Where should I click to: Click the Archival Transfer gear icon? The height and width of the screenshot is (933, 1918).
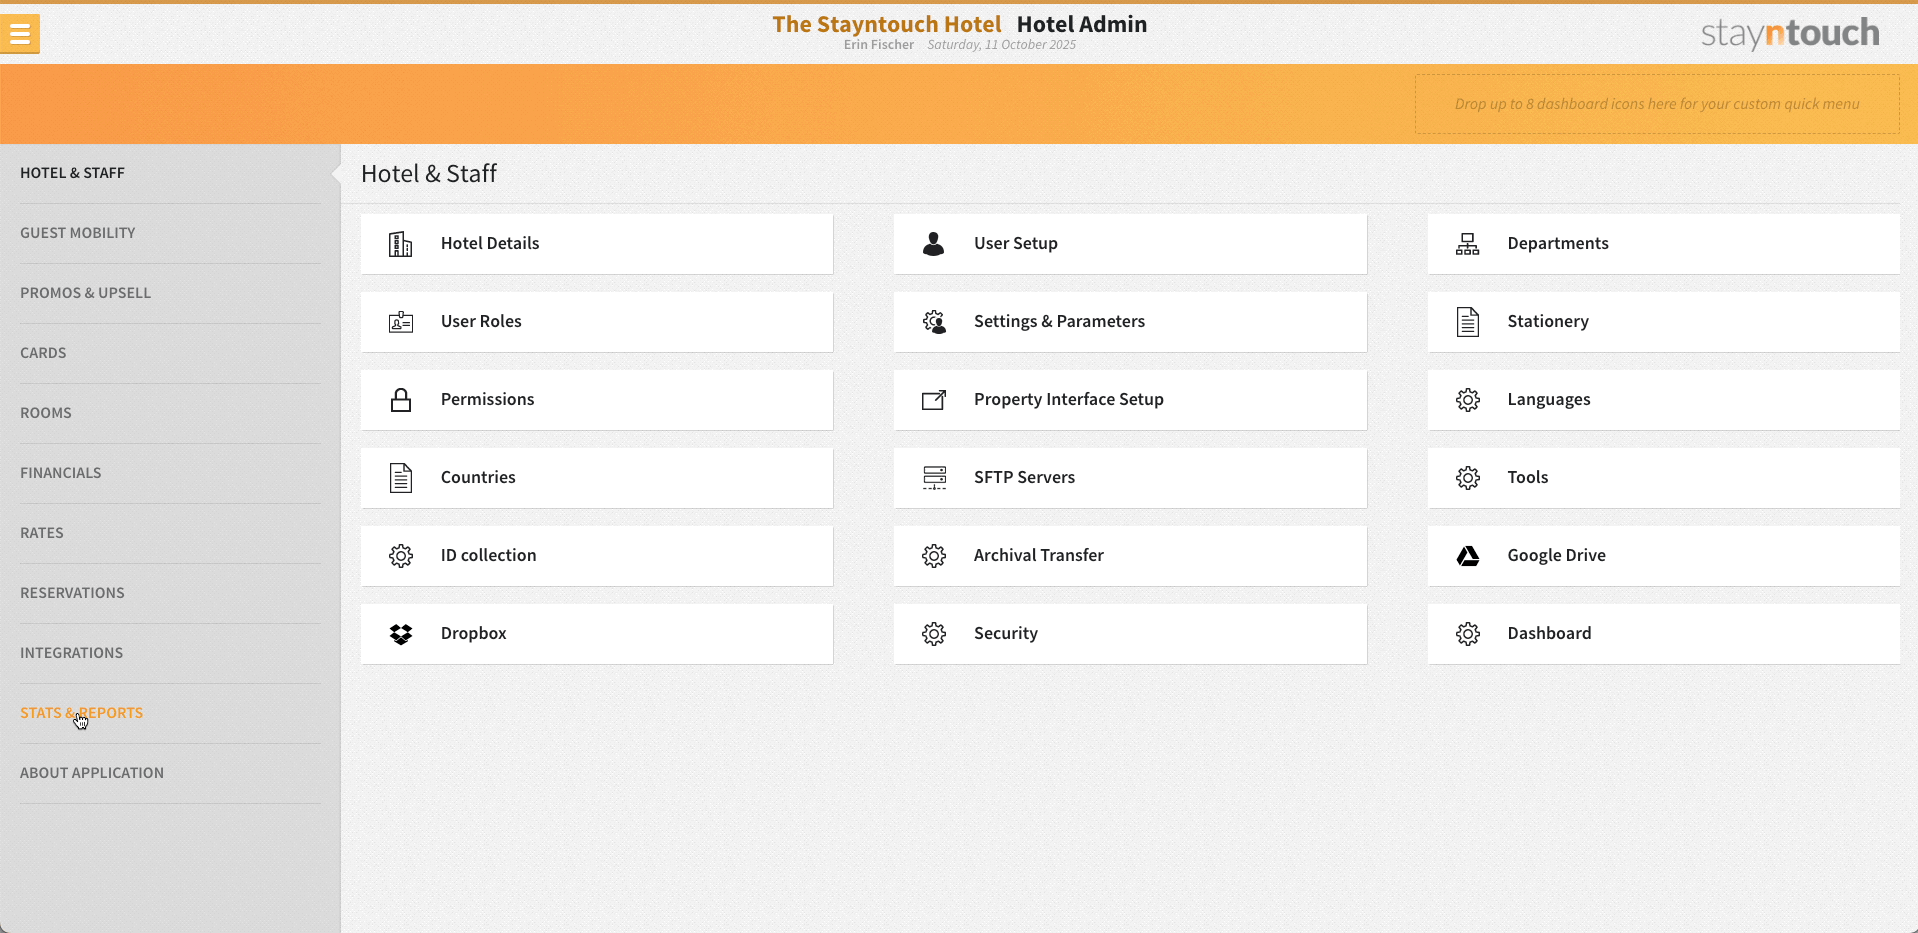[934, 556]
